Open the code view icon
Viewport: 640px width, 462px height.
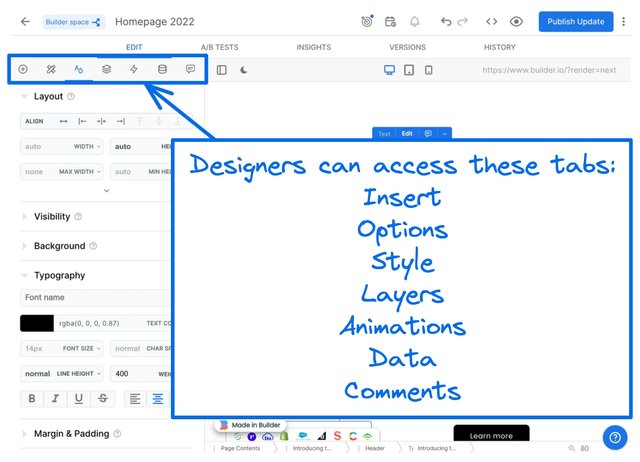[x=491, y=22]
